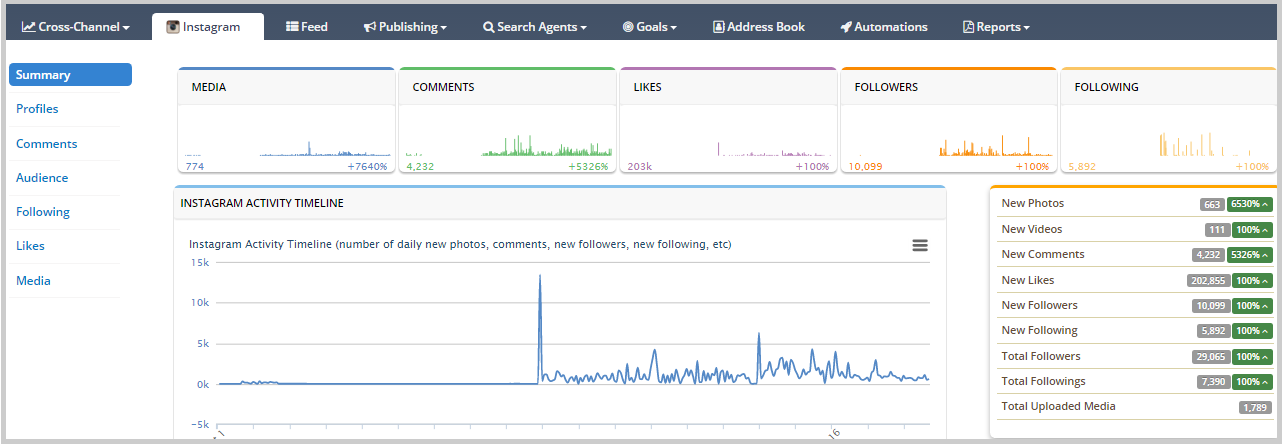1282x444 pixels.
Task: Expand the Cross-Channel dropdown menu
Action: pyautogui.click(x=76, y=27)
